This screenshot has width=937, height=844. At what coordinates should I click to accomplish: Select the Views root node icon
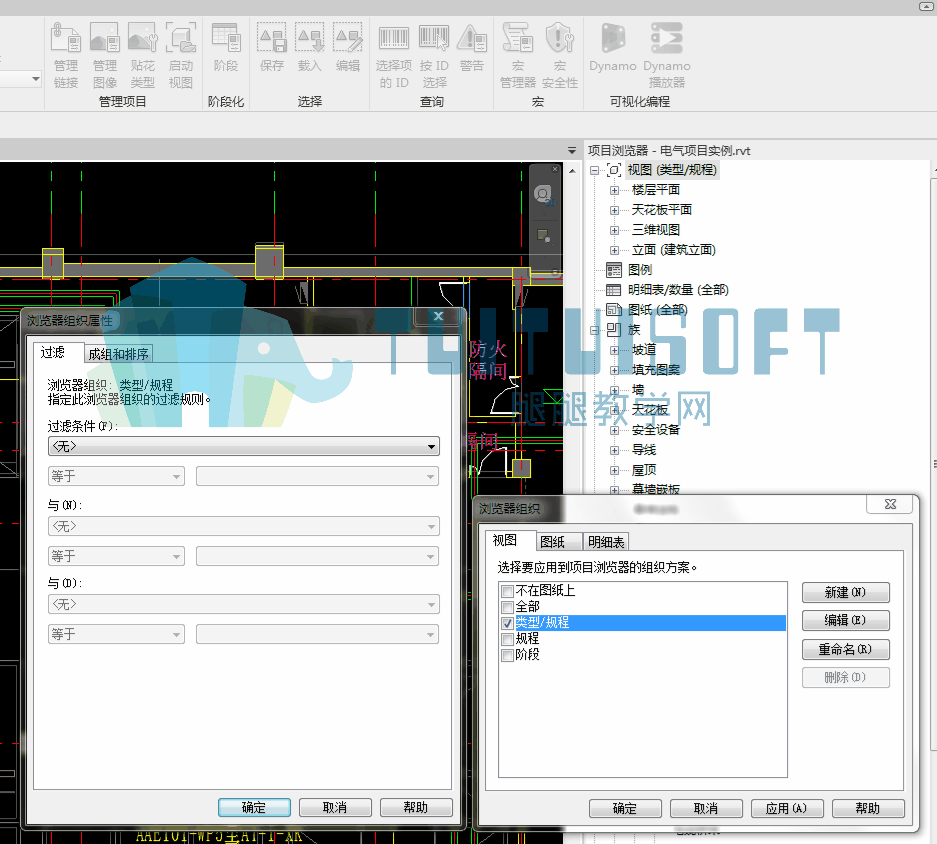(614, 170)
